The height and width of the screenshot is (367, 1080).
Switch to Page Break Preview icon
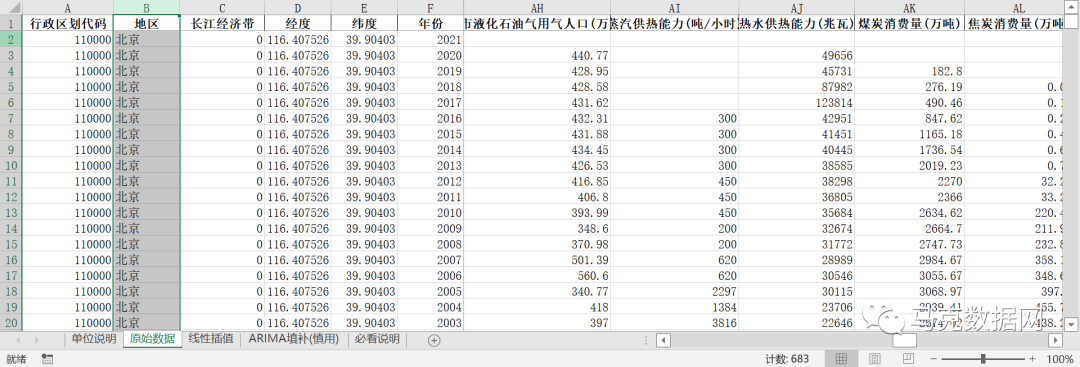click(908, 359)
